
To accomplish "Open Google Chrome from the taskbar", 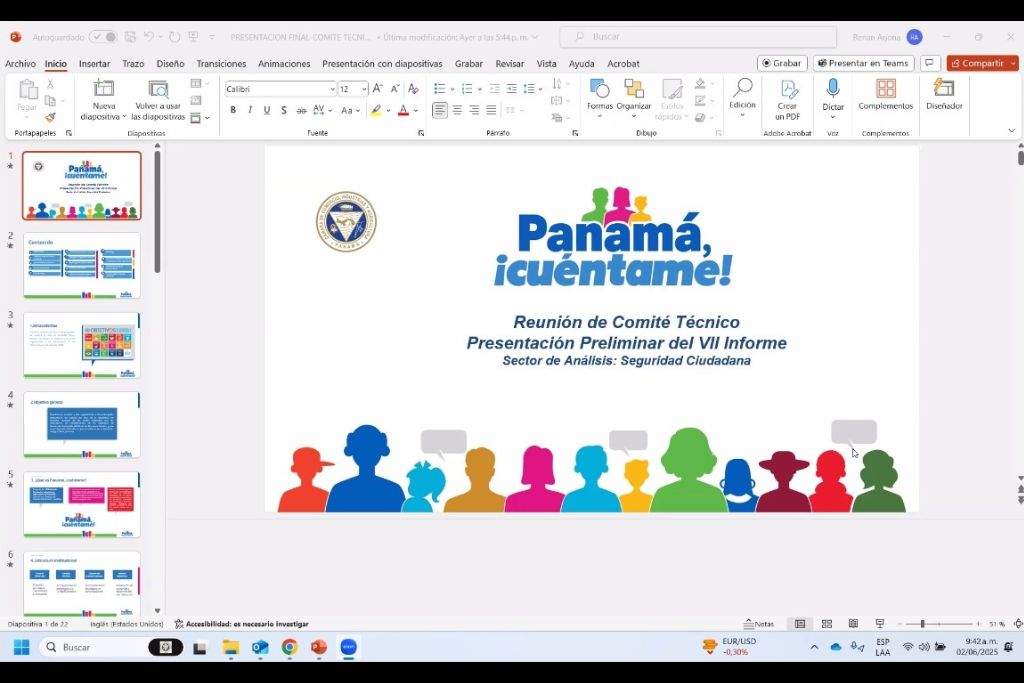I will (289, 647).
